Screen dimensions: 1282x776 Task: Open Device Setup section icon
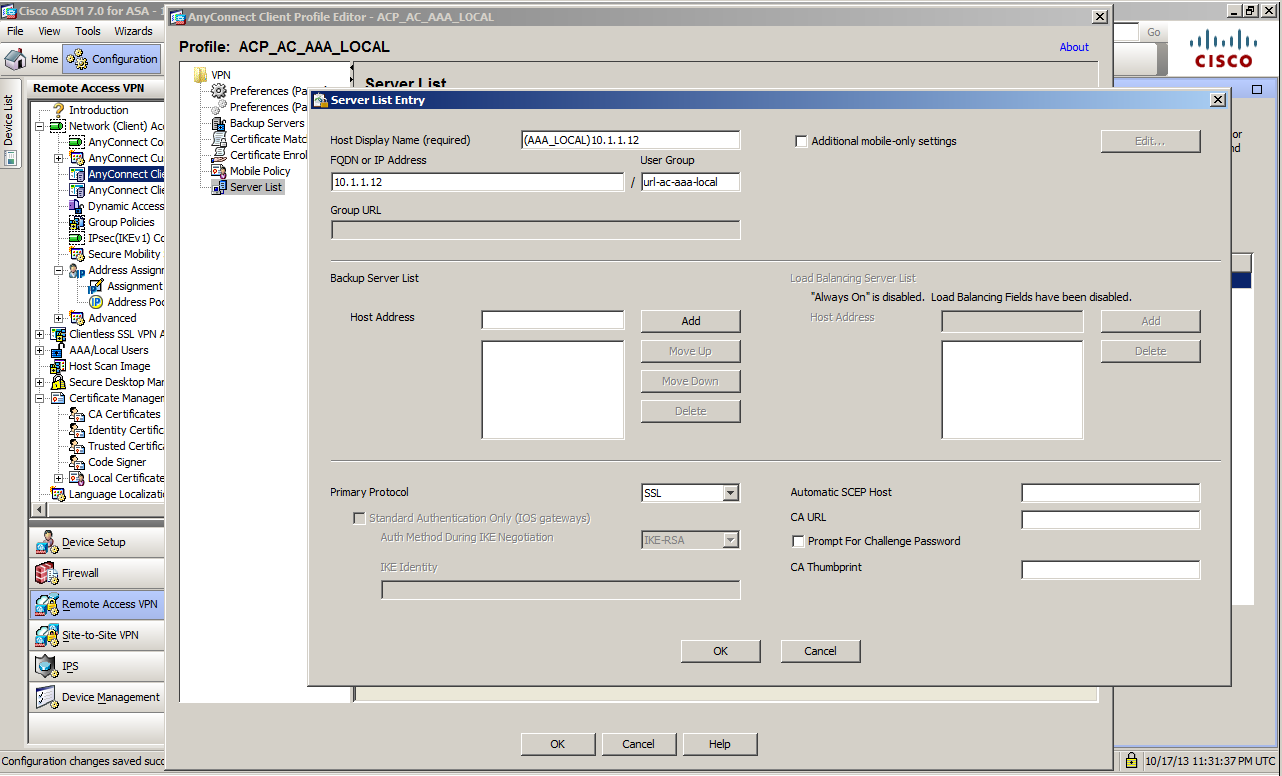(46, 543)
